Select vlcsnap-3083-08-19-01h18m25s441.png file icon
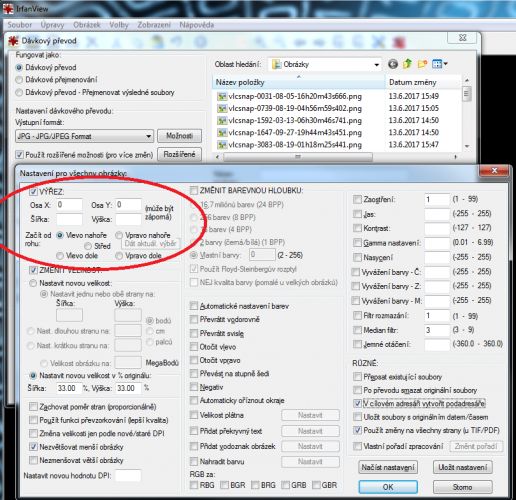 [222, 145]
